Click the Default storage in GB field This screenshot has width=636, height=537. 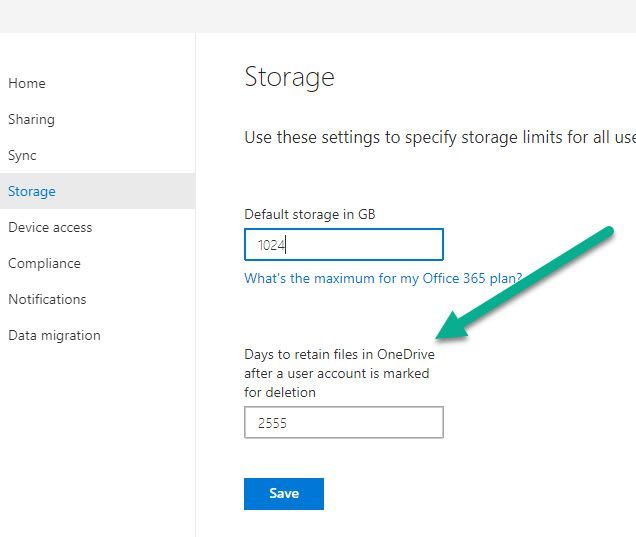pyautogui.click(x=343, y=245)
